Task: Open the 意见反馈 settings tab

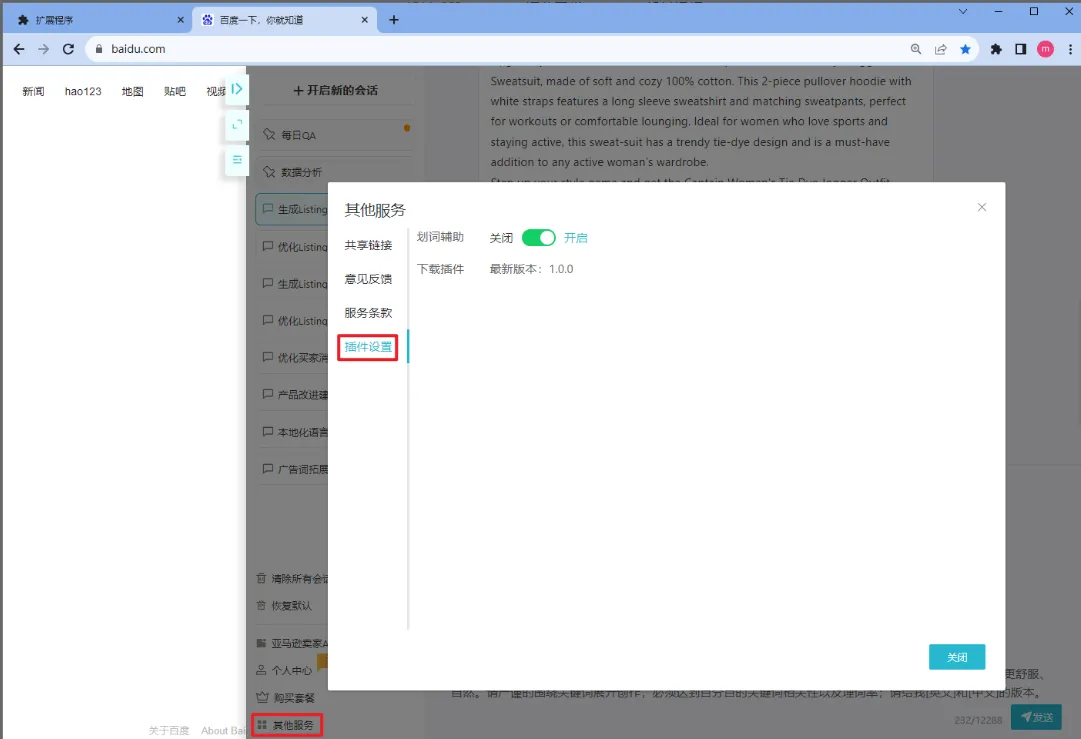Action: point(368,279)
